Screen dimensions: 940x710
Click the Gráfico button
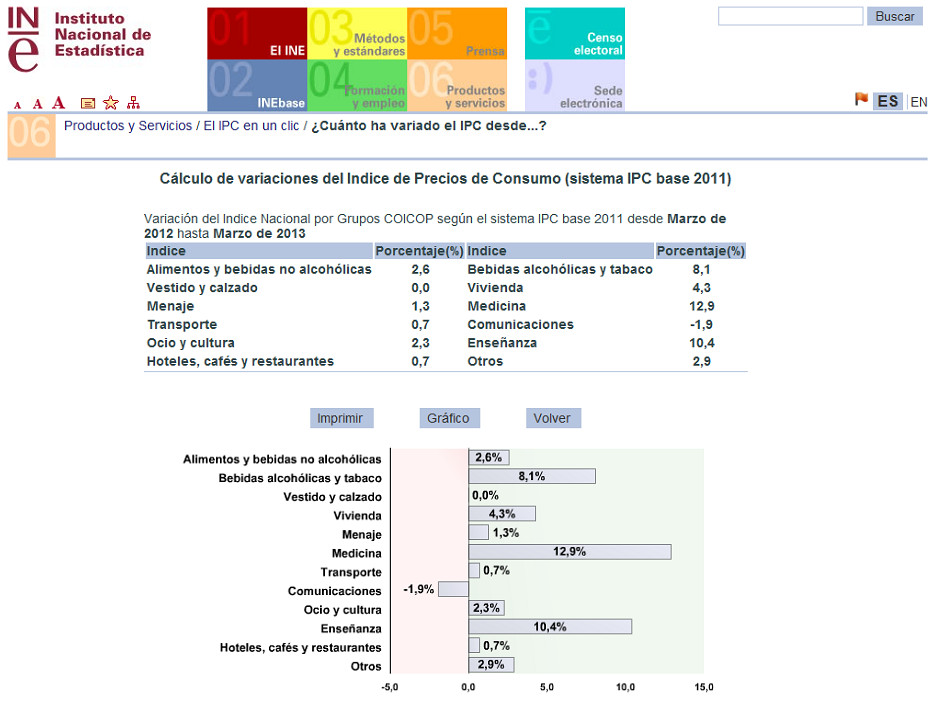450,418
